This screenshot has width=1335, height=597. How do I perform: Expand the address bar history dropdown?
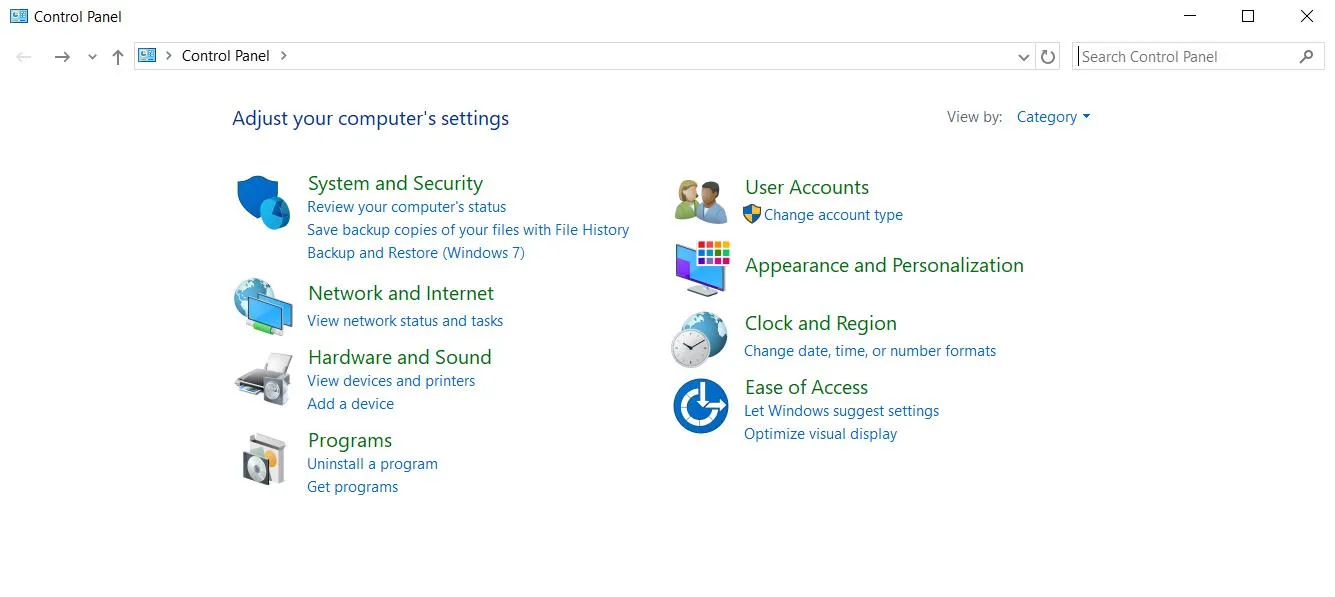click(x=1023, y=57)
